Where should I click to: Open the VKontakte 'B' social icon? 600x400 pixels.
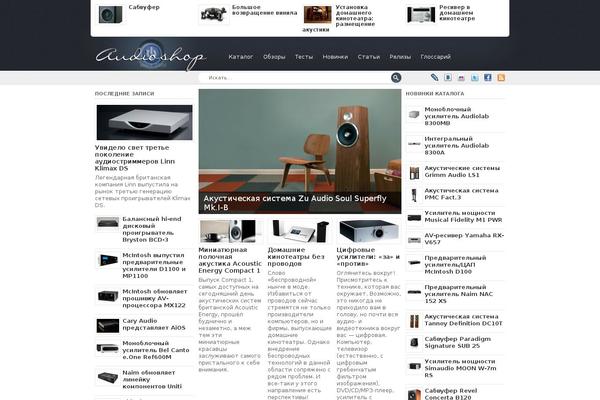[448, 77]
